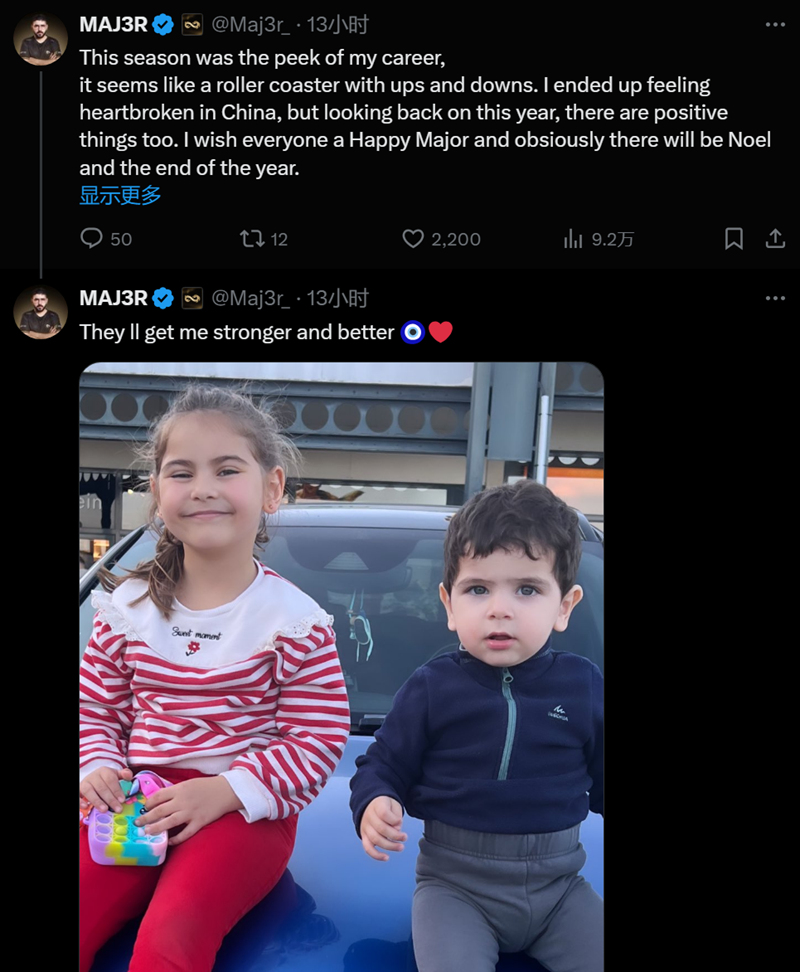Open the 13小时 timestamp on the second tweet
This screenshot has height=972, width=800.
(x=337, y=298)
